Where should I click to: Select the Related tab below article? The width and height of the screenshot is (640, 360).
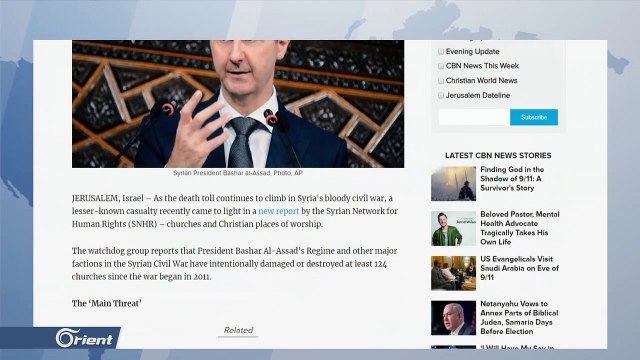coord(238,331)
